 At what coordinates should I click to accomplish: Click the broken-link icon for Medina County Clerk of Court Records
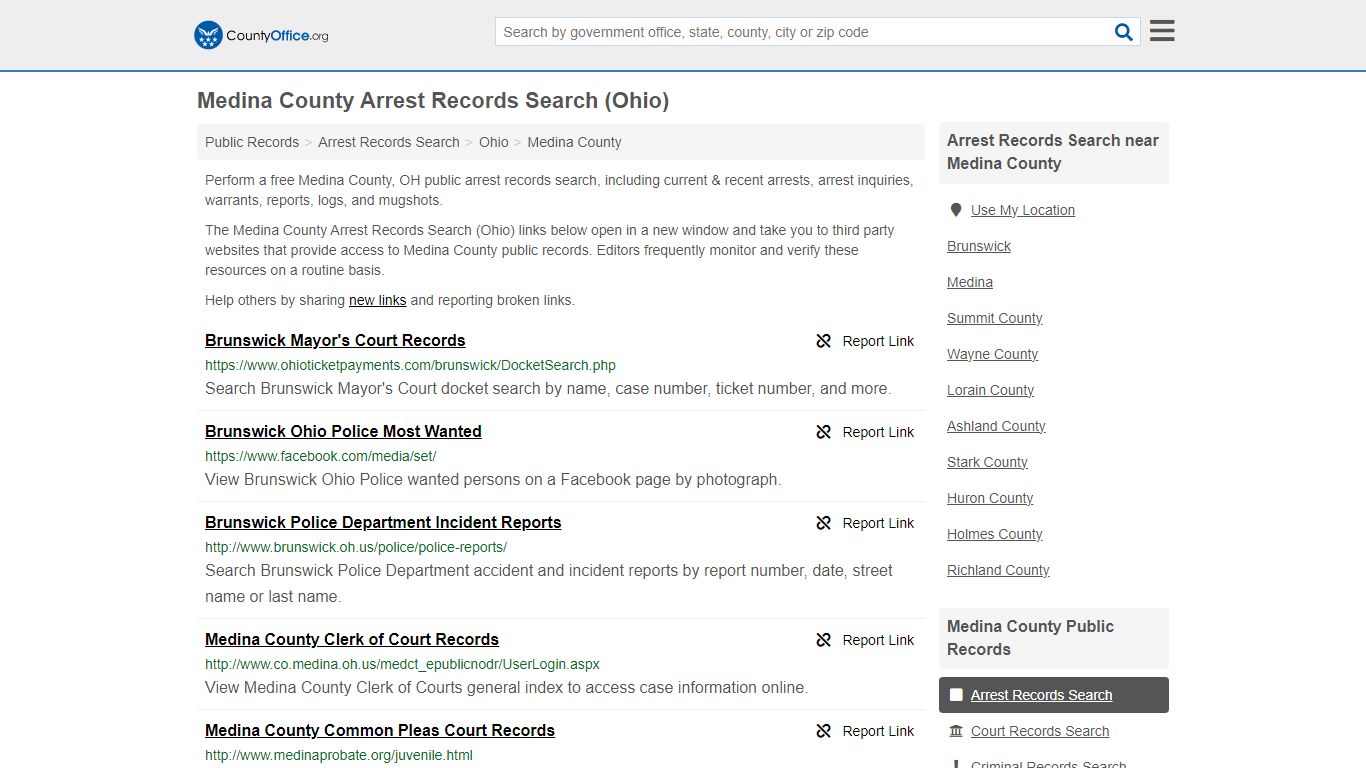point(824,640)
